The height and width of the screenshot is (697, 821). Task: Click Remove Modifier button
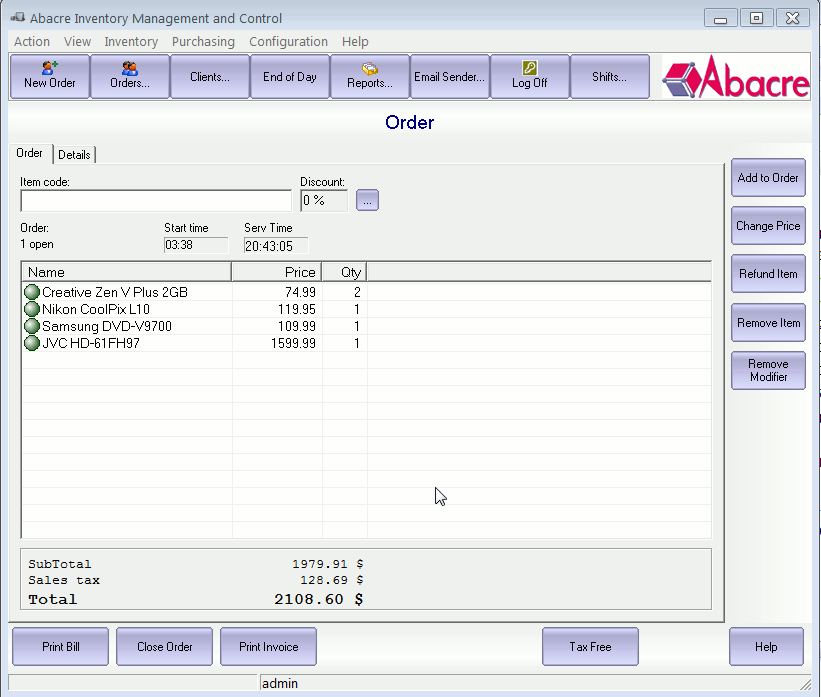click(x=768, y=370)
